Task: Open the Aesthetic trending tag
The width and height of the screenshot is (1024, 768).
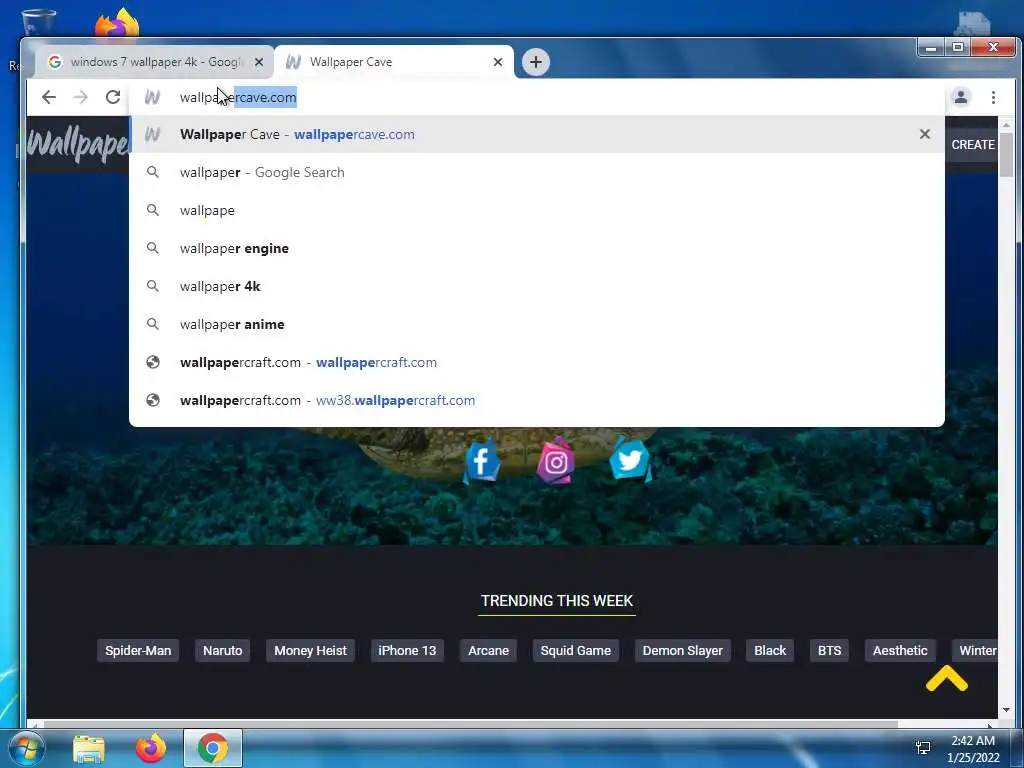Action: pyautogui.click(x=900, y=650)
